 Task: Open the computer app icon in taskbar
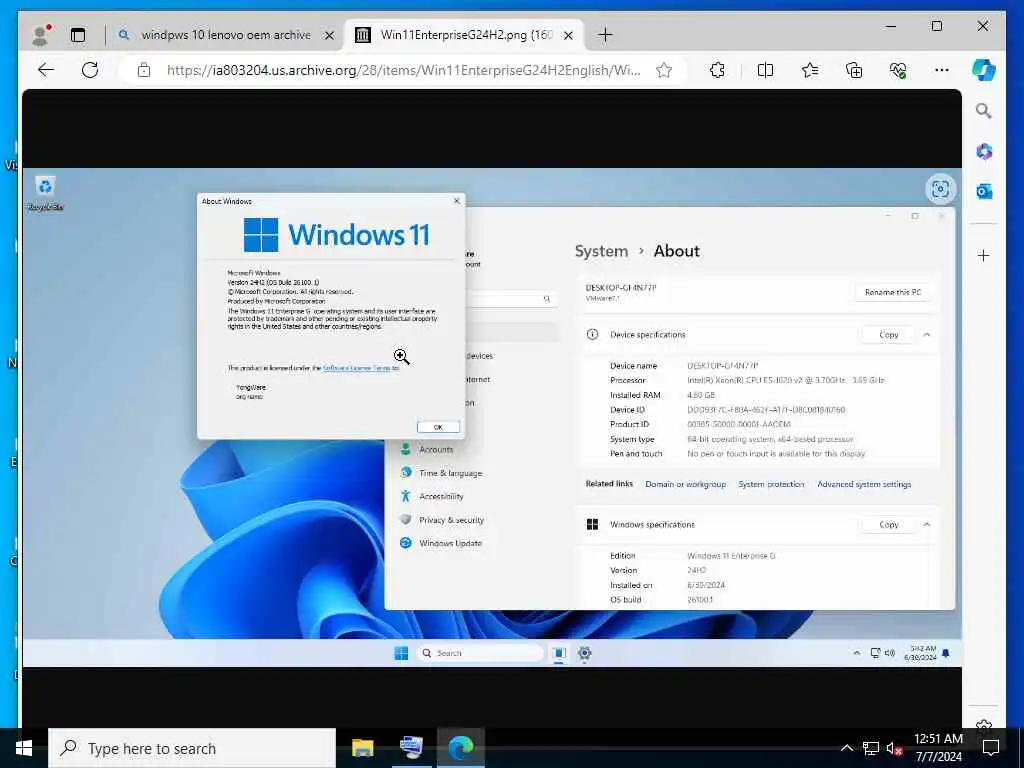pos(411,748)
